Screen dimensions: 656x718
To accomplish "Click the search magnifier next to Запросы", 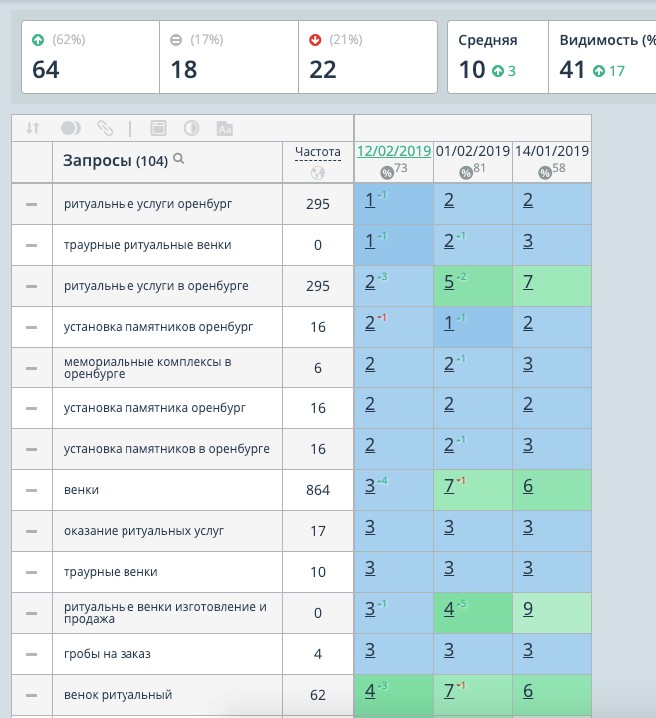I will [x=179, y=159].
